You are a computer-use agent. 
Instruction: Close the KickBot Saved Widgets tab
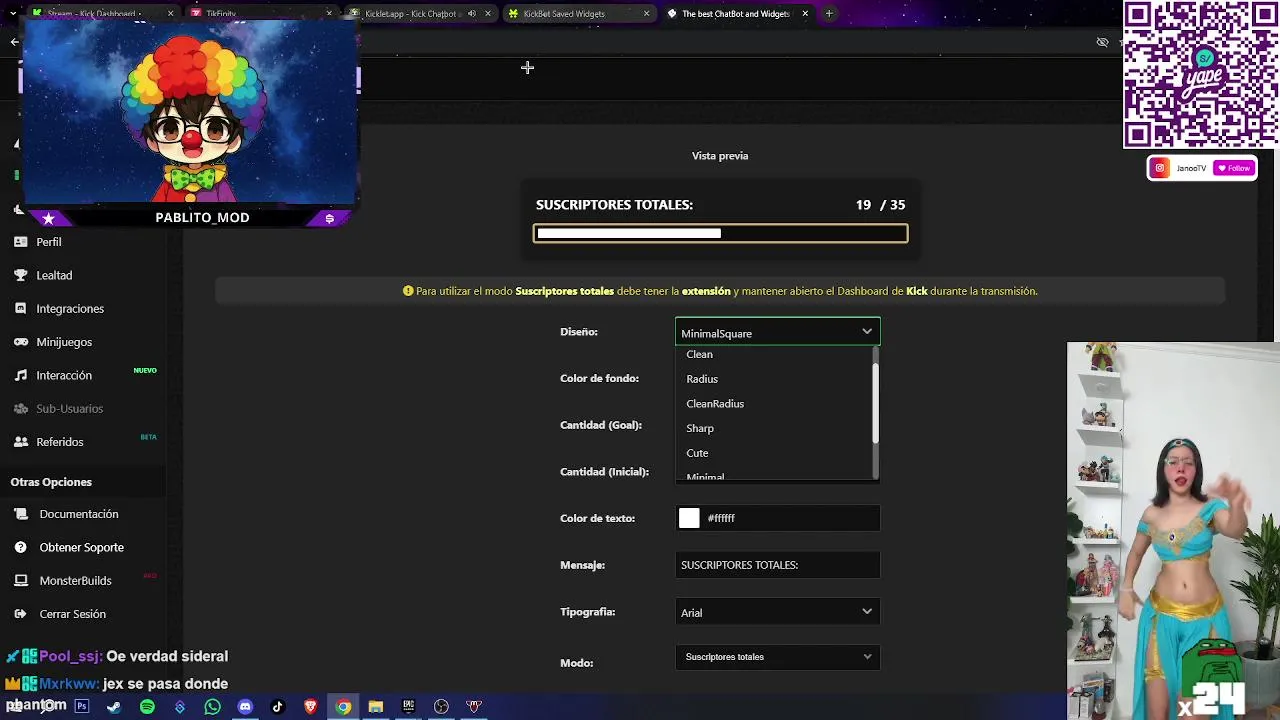tap(646, 14)
